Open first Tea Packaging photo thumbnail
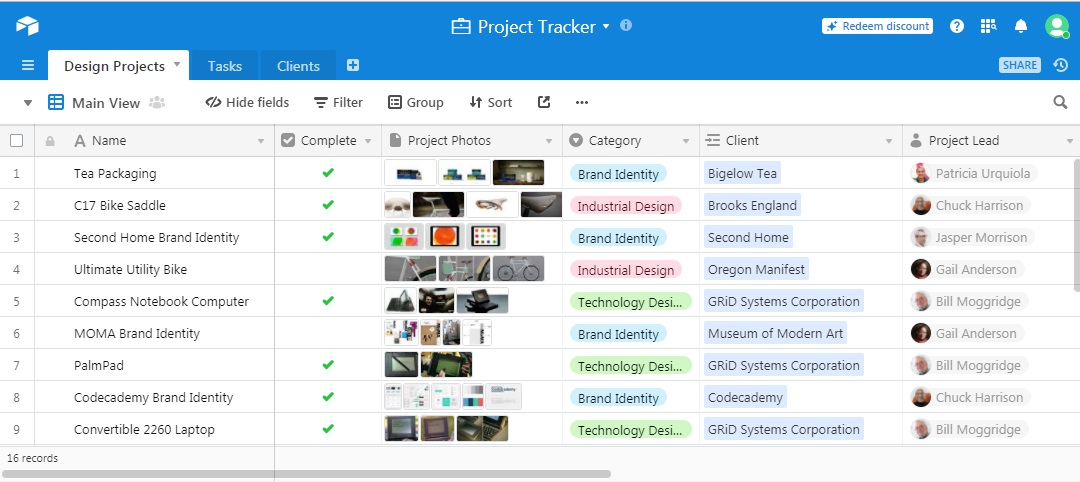Screen dimensions: 1080x482 coord(410,173)
